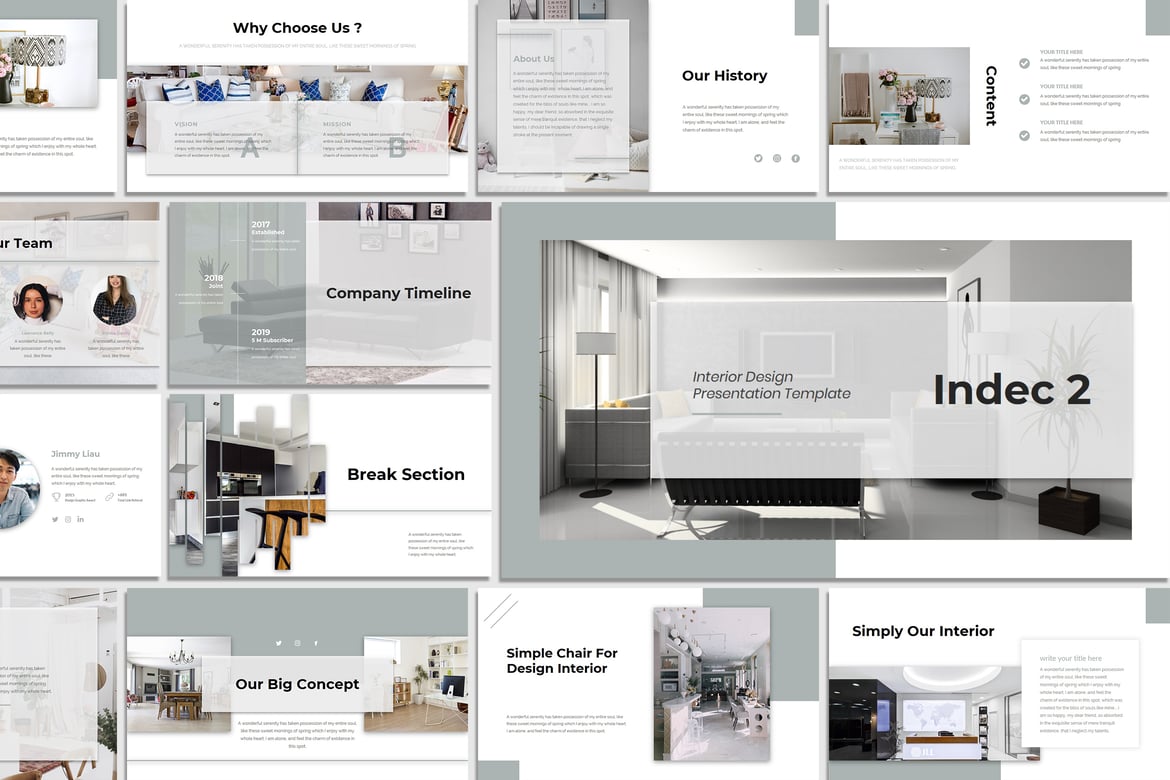Click the dark-haired team member portrait
Screen dimensions: 1170x780
[x=37, y=301]
